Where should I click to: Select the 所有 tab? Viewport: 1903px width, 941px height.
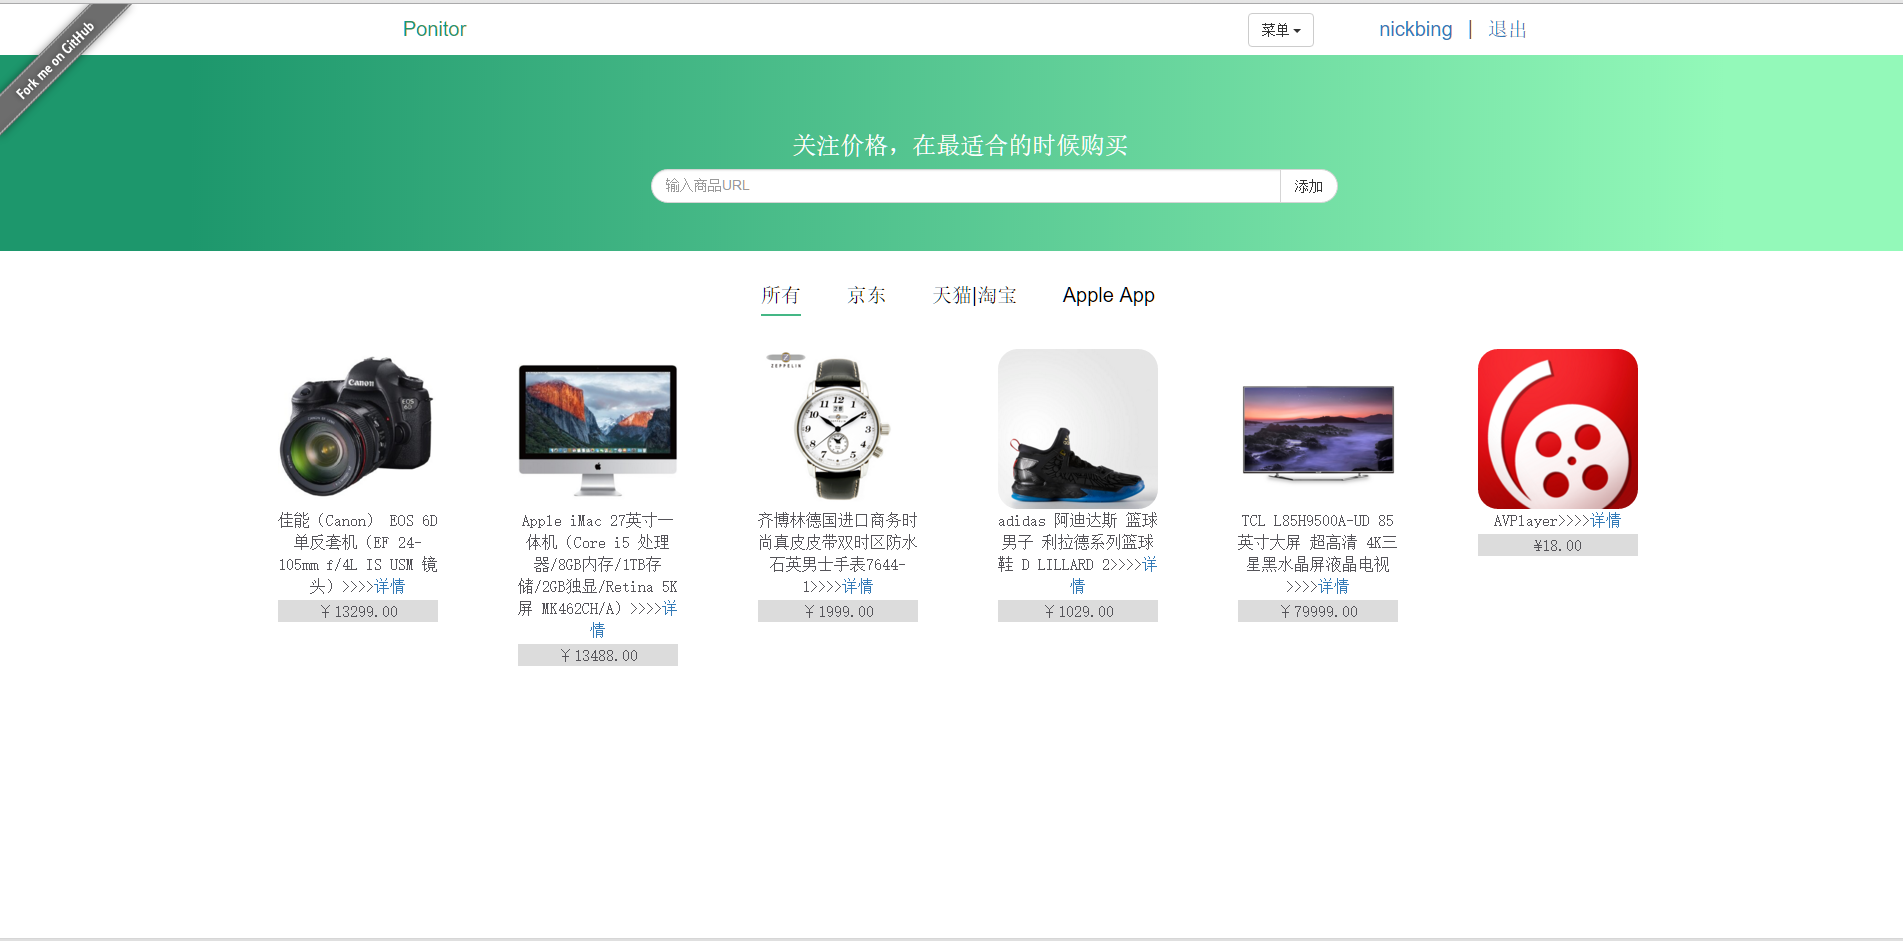781,295
